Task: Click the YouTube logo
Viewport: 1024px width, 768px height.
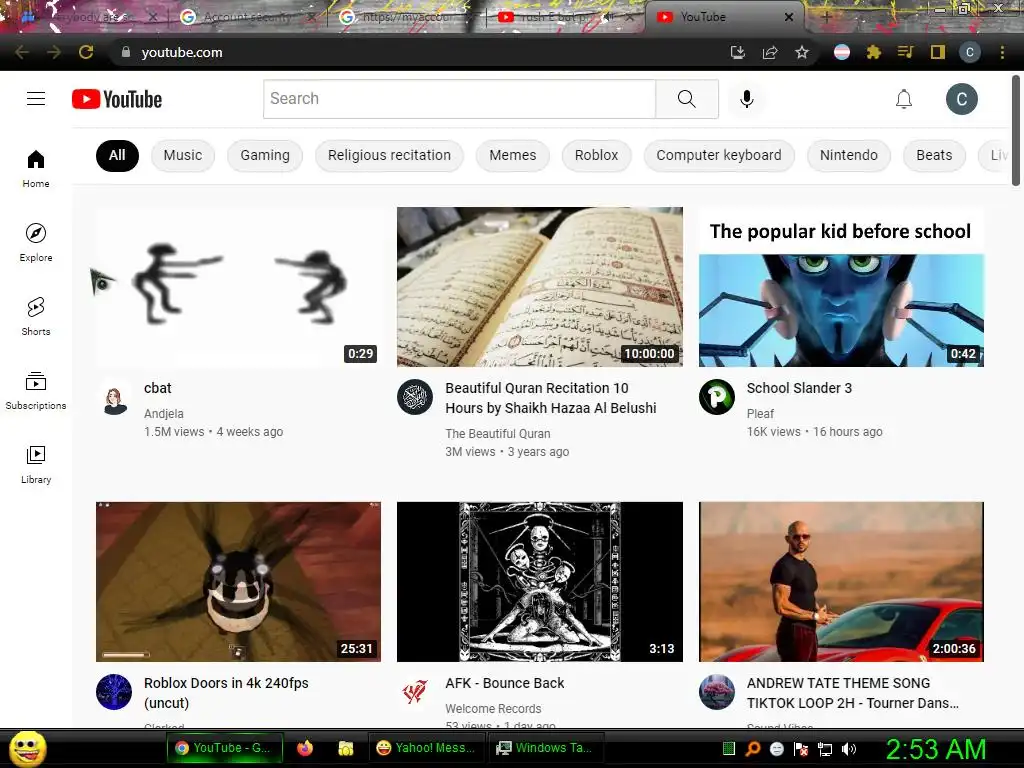Action: click(x=117, y=99)
